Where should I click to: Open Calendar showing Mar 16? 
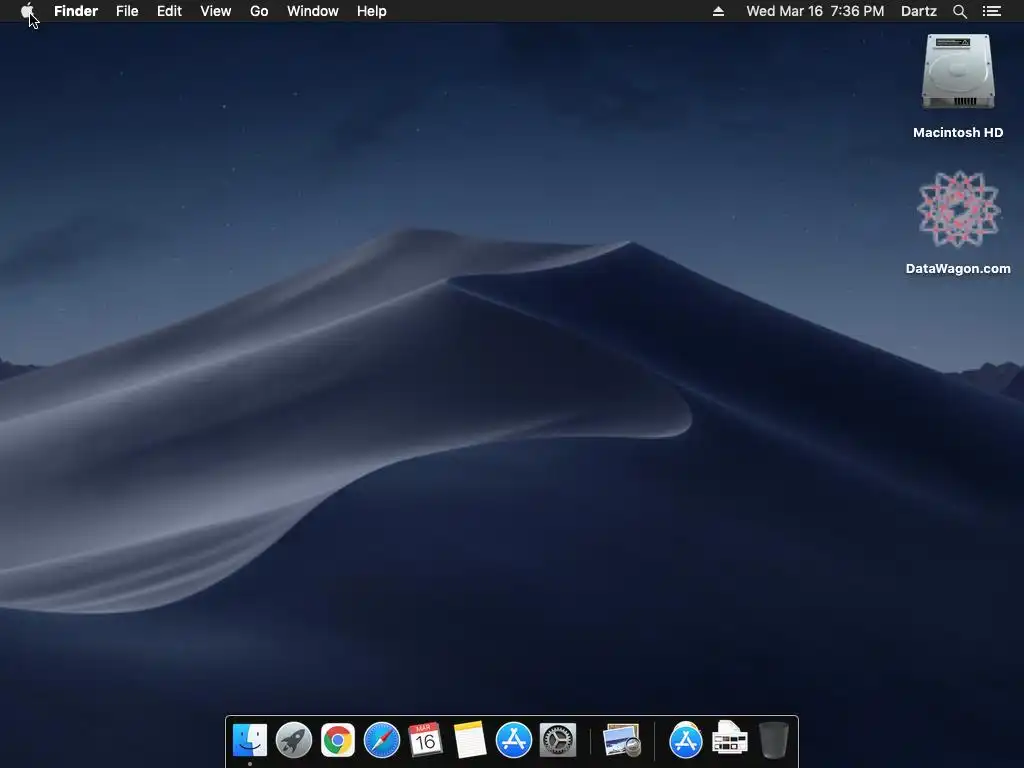click(x=425, y=741)
